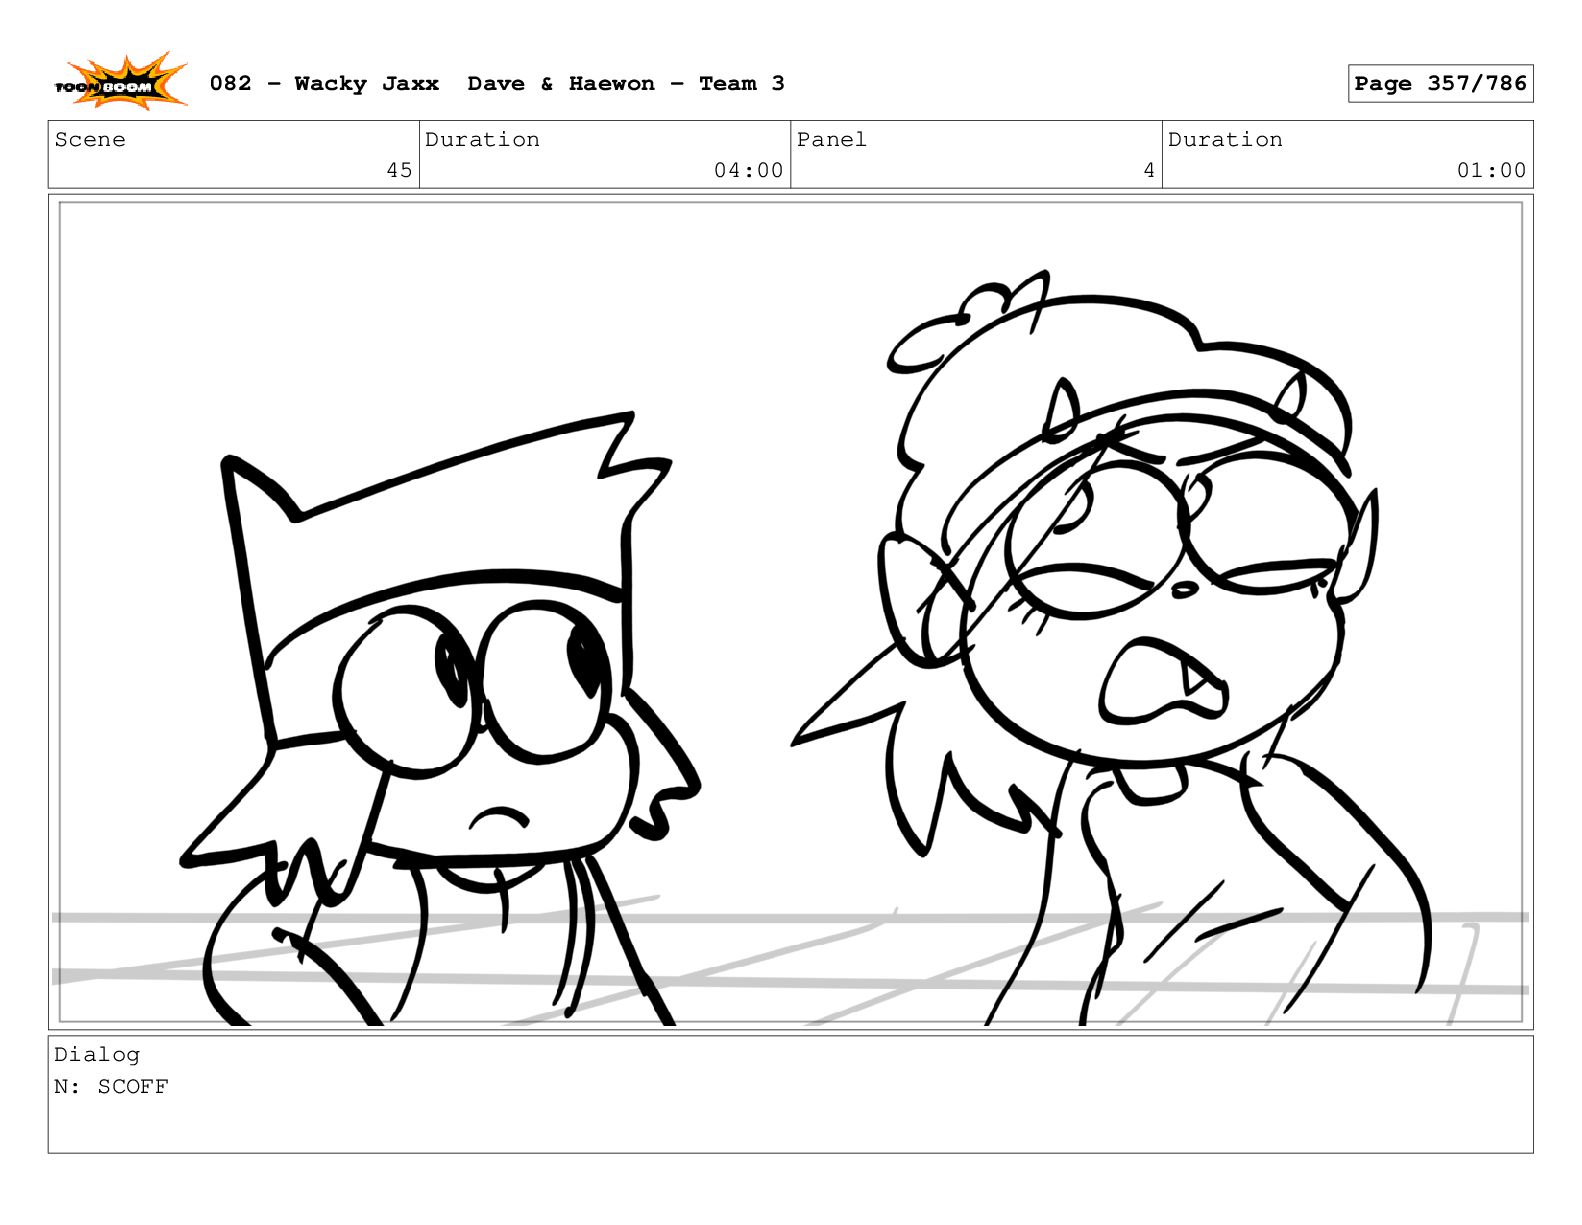Select the title '082 – Wacky Jaxx Dave & Haewon – Team 3'
This screenshot has width=1582, height=1225.
[497, 84]
